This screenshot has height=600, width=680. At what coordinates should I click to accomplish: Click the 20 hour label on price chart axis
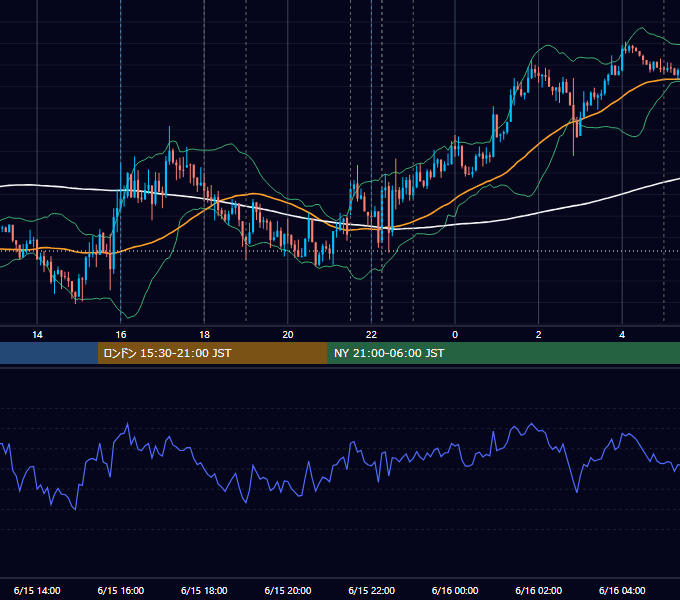click(x=288, y=335)
